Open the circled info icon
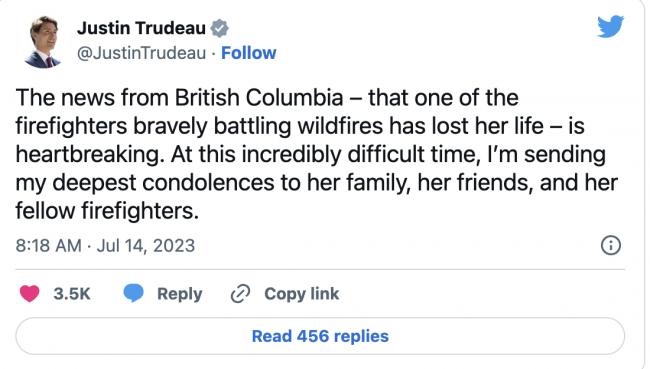The image size is (650, 369). (x=611, y=245)
